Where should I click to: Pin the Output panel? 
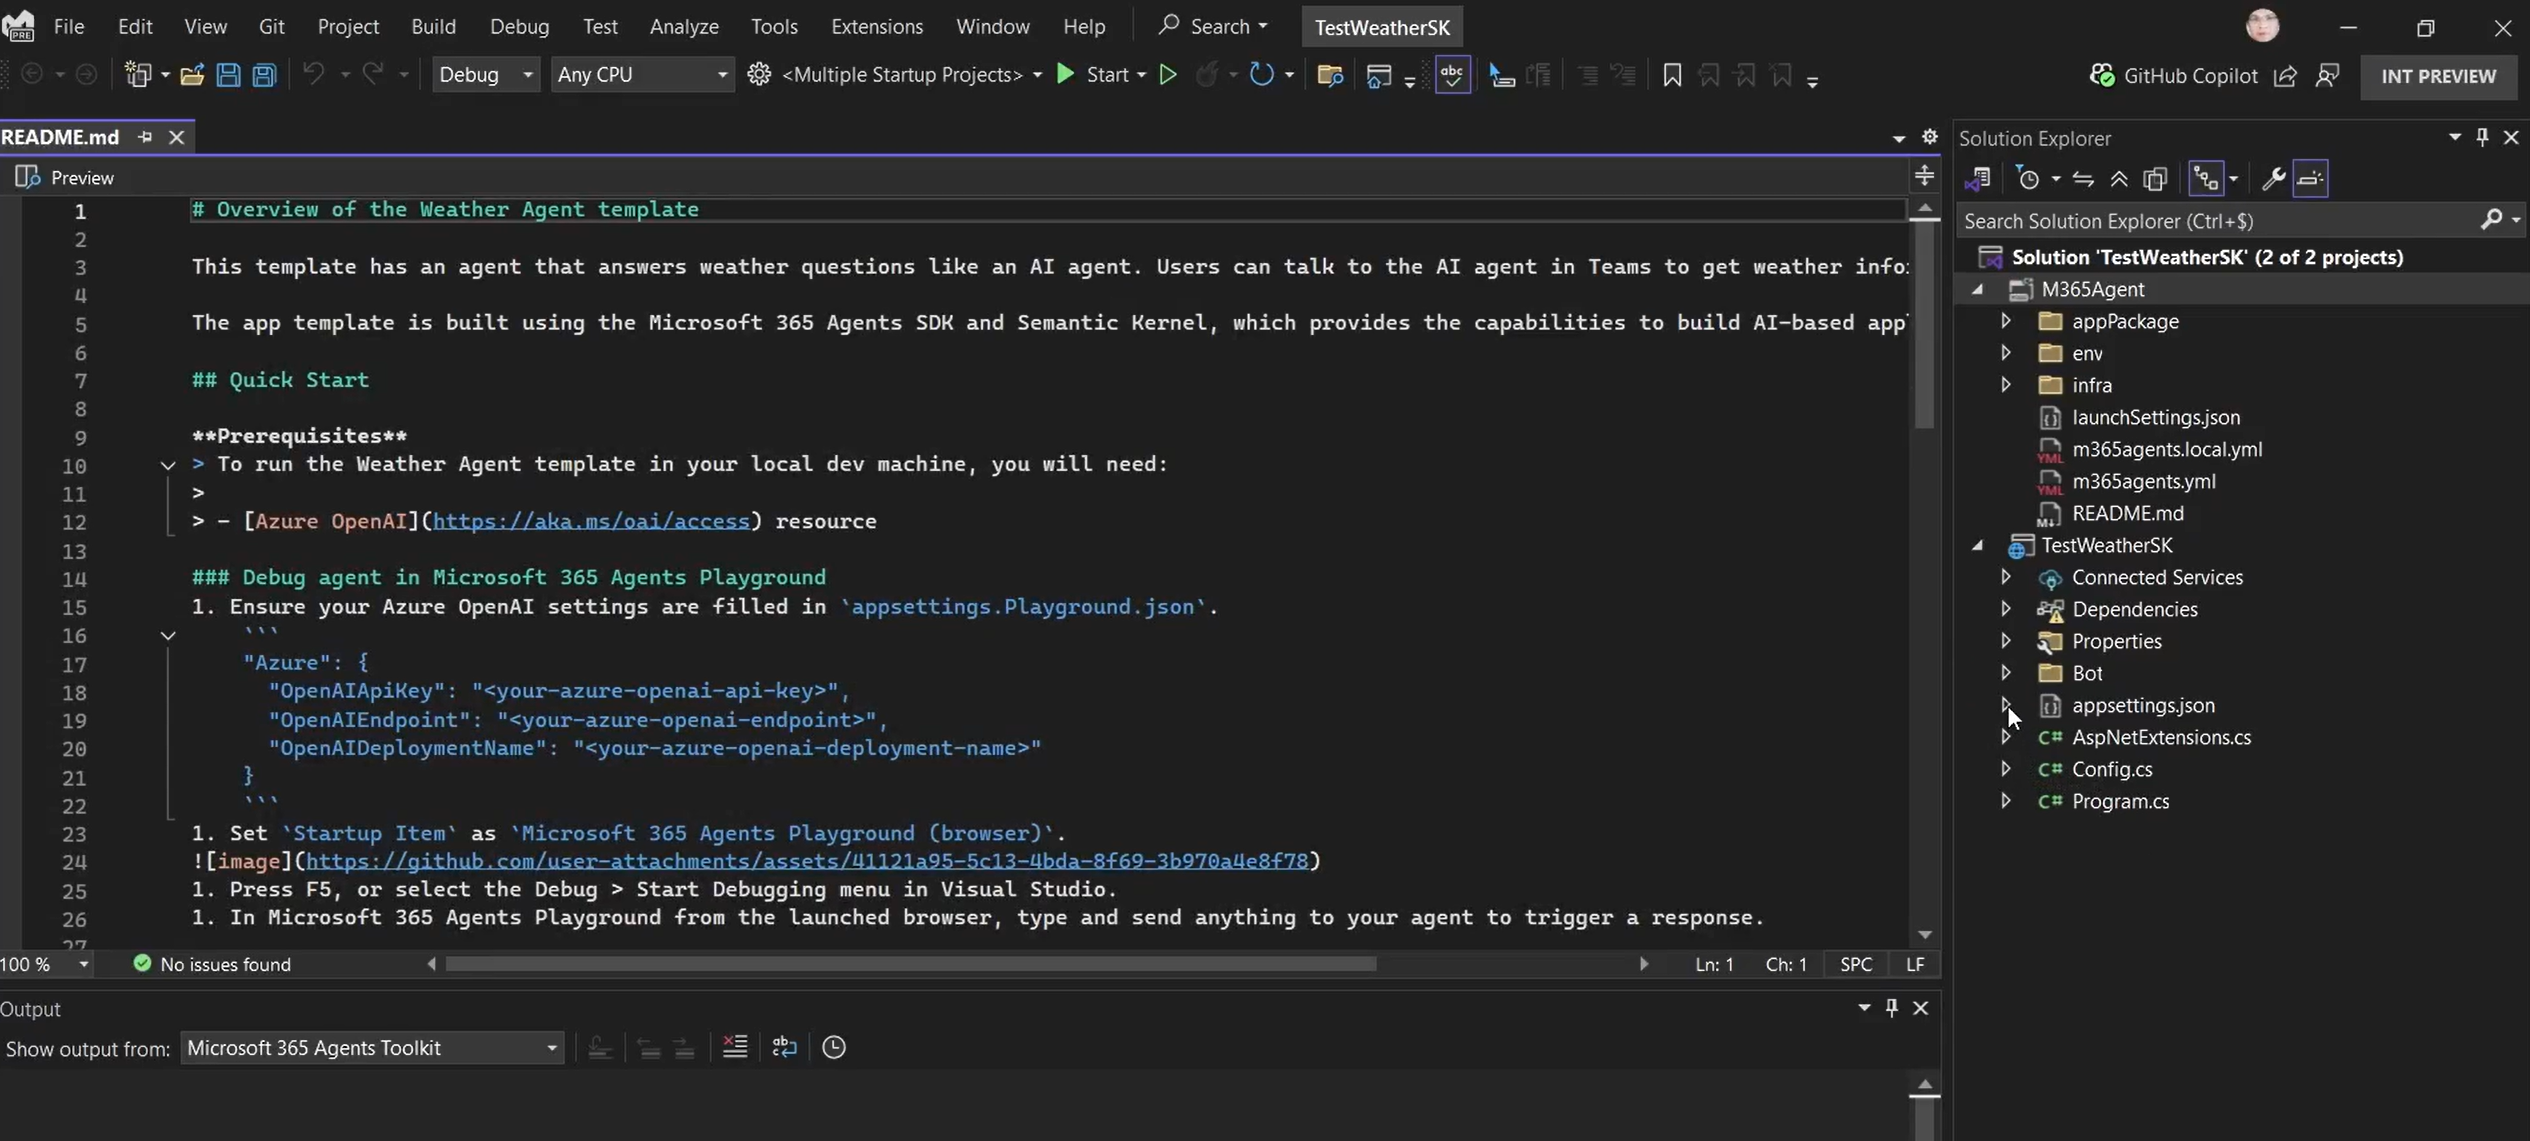[x=1891, y=1007]
